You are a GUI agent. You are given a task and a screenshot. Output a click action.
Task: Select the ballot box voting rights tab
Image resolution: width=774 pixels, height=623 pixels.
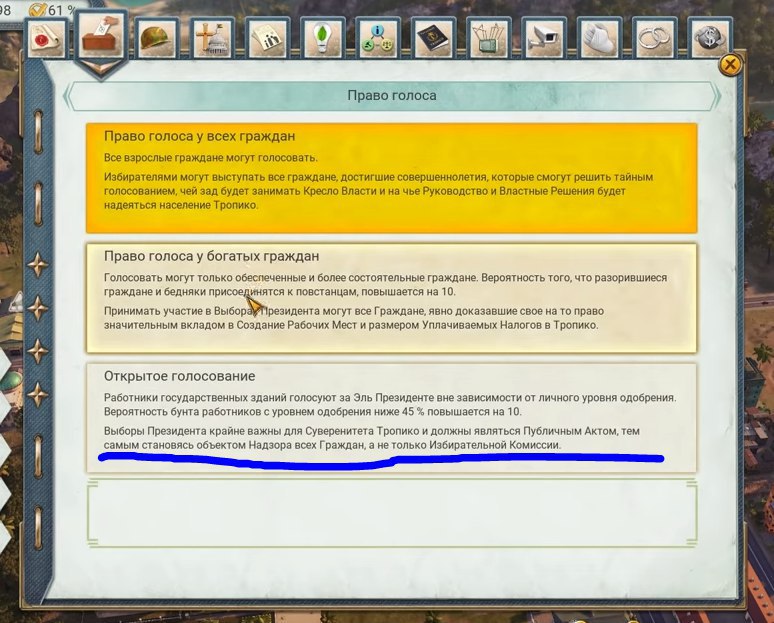tap(101, 37)
